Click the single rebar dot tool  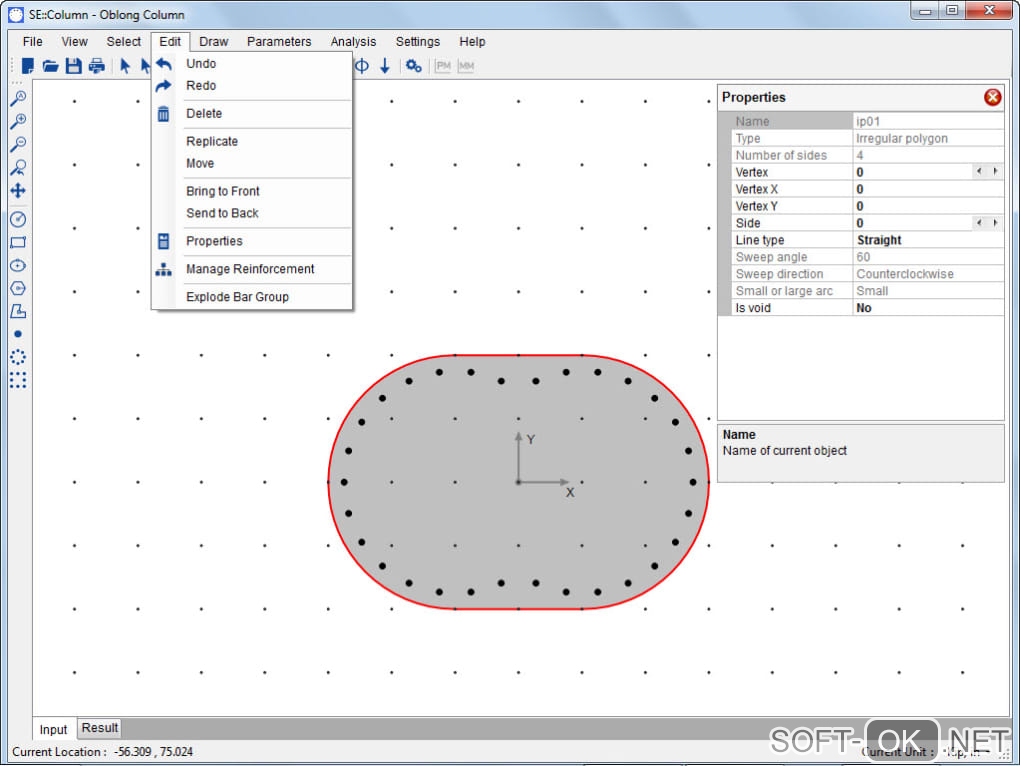(17, 334)
